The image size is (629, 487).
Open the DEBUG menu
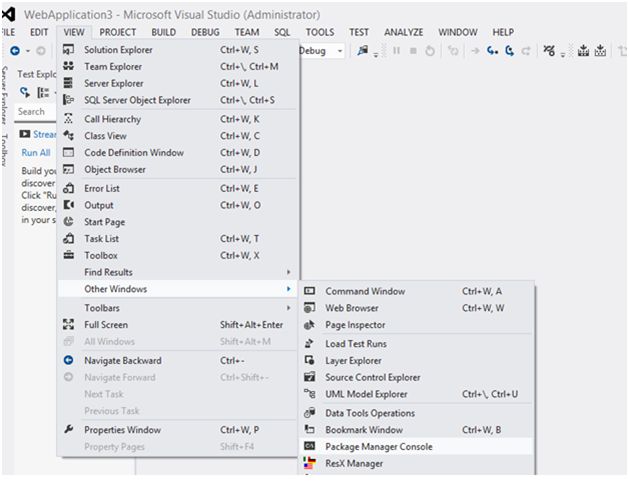coord(205,32)
